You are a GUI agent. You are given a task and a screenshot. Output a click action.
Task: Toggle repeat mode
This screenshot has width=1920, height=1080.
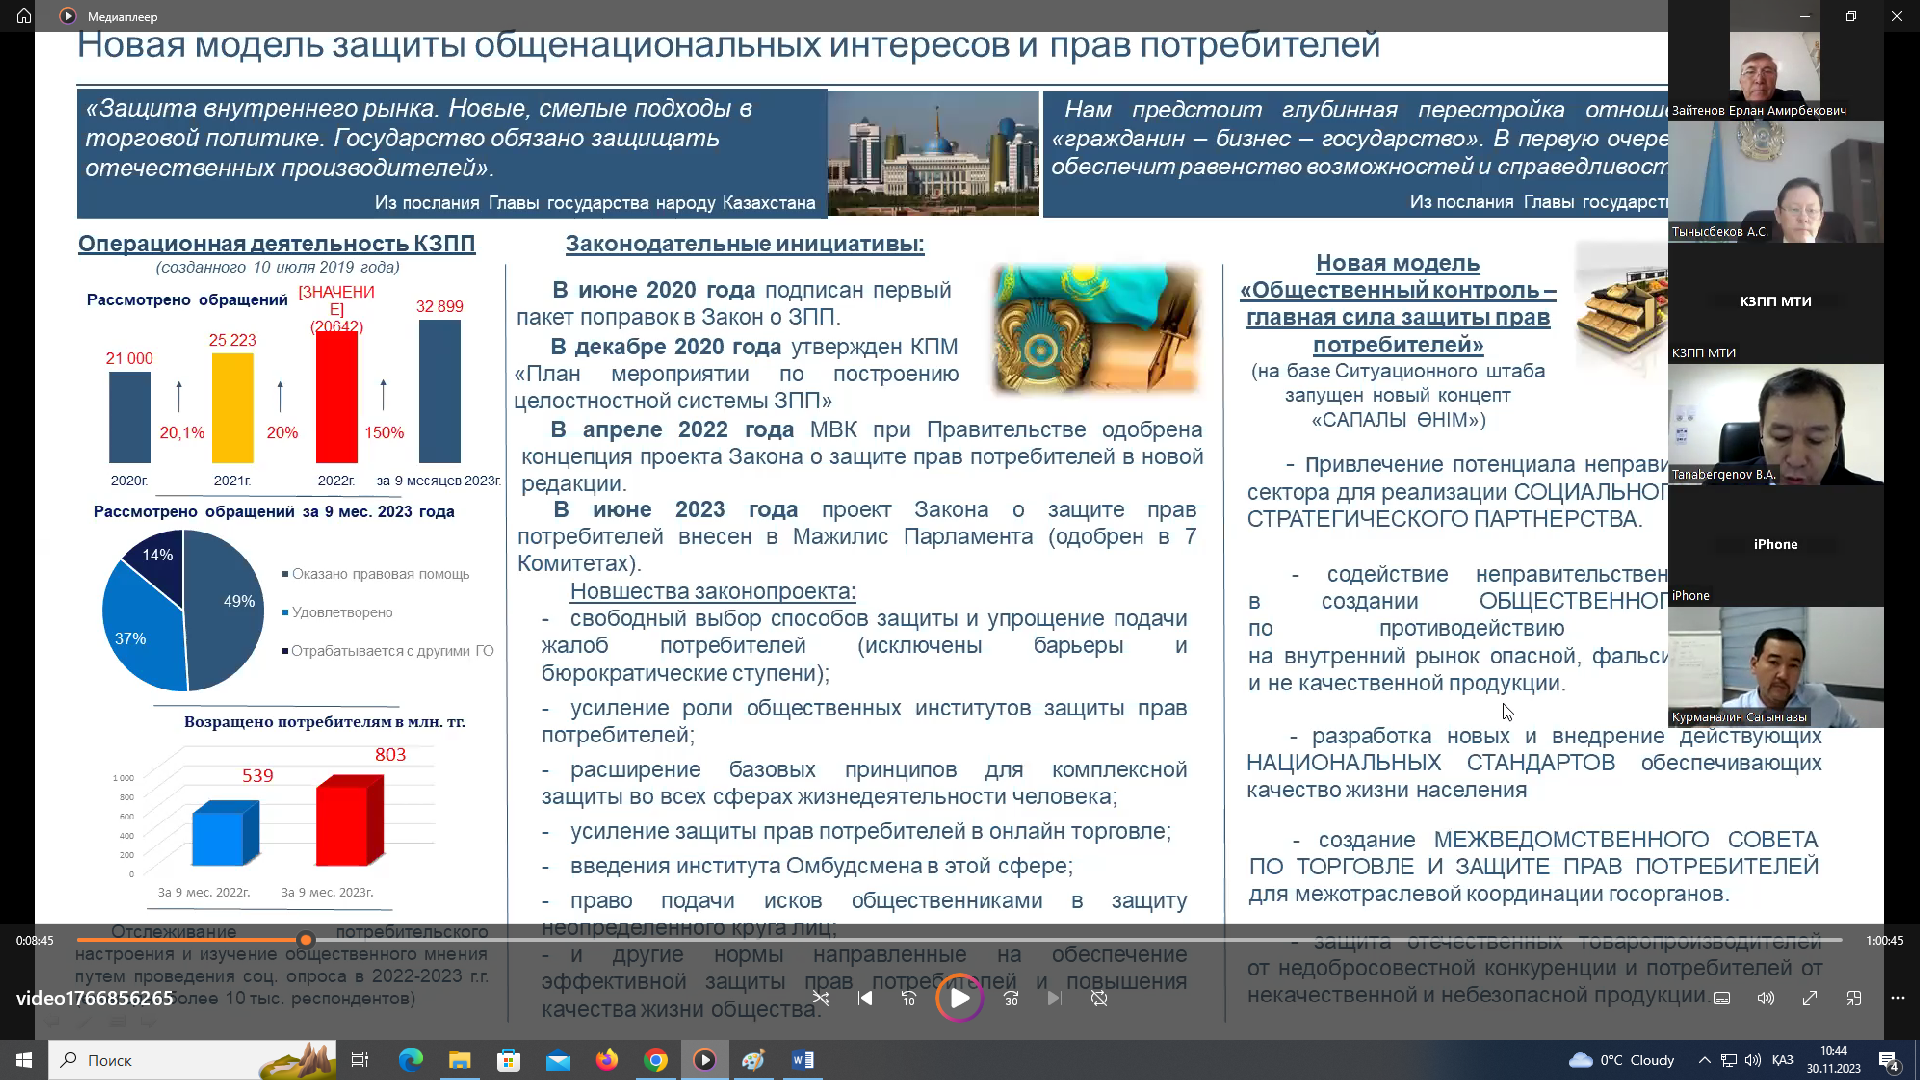click(x=1099, y=998)
